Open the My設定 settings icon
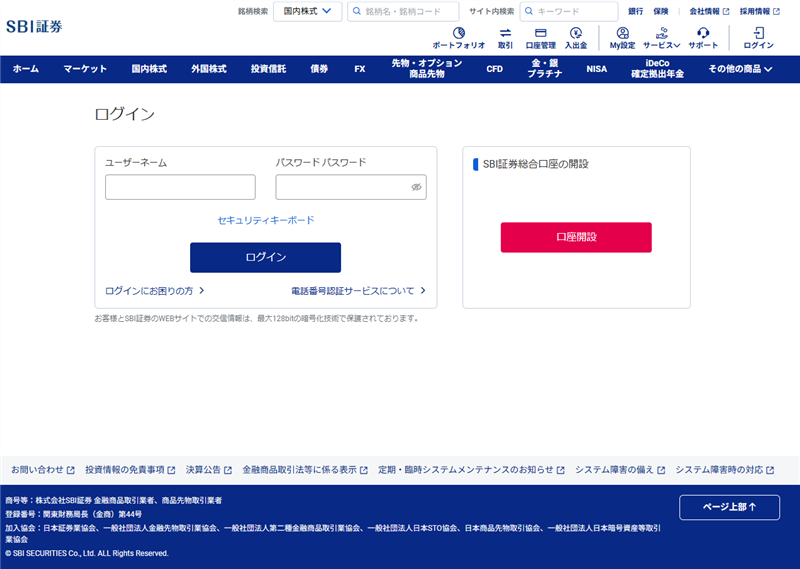 pyautogui.click(x=622, y=34)
